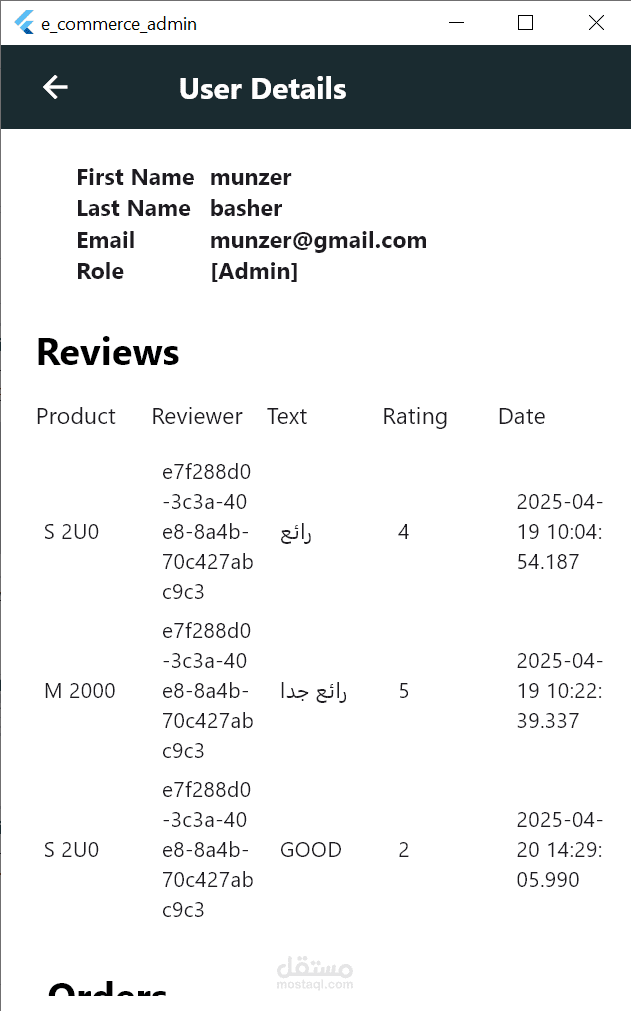Click the [Admin] role value
Screen dimensions: 631x1011
tap(254, 271)
